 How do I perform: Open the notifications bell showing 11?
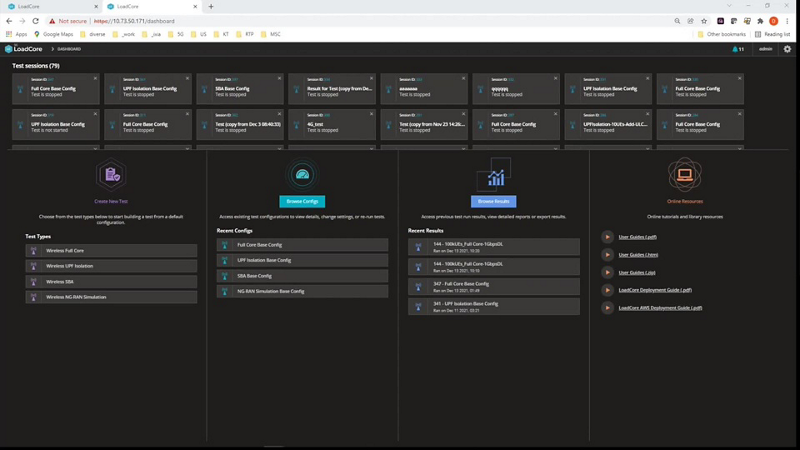click(738, 49)
